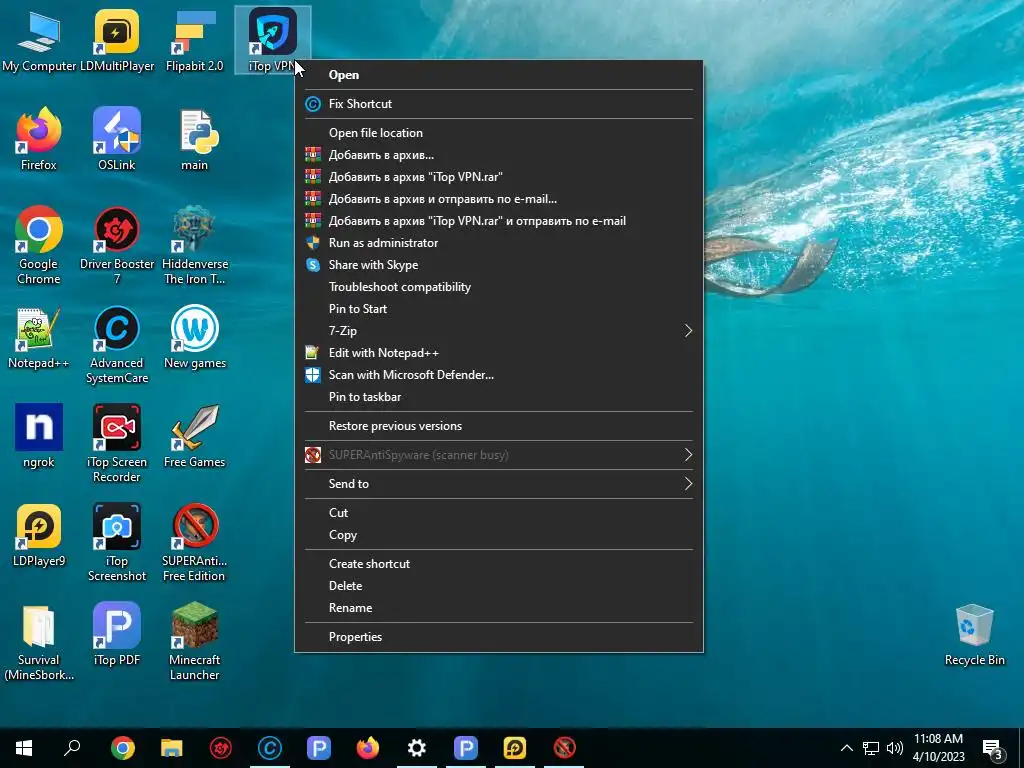The image size is (1024, 768).
Task: Select the LDMultiPlayer desktop icon
Action: click(117, 40)
